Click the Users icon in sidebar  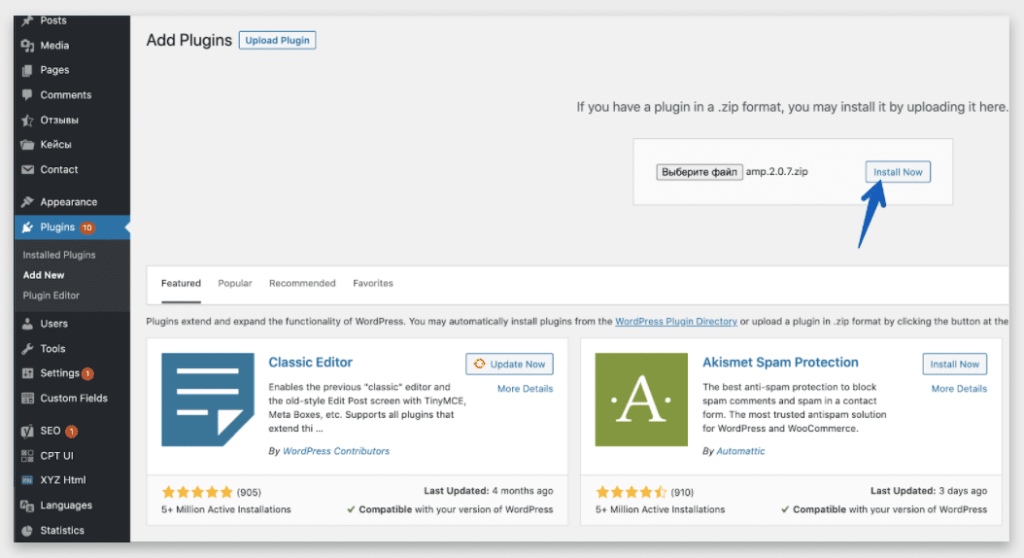click(27, 324)
